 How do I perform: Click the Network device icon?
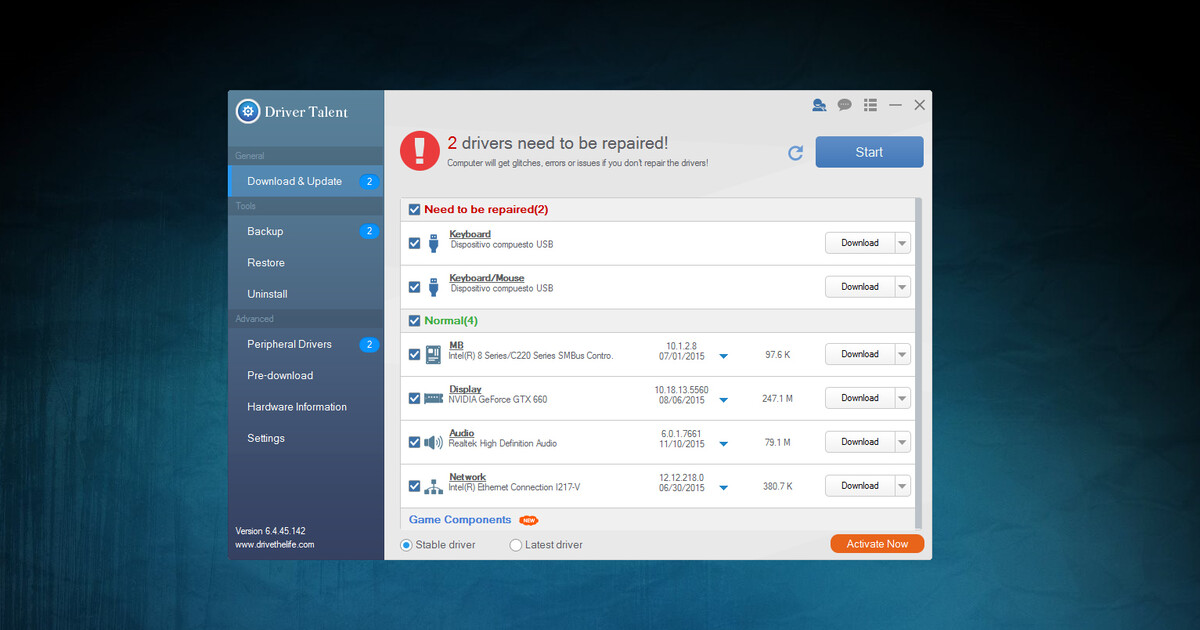[x=433, y=486]
